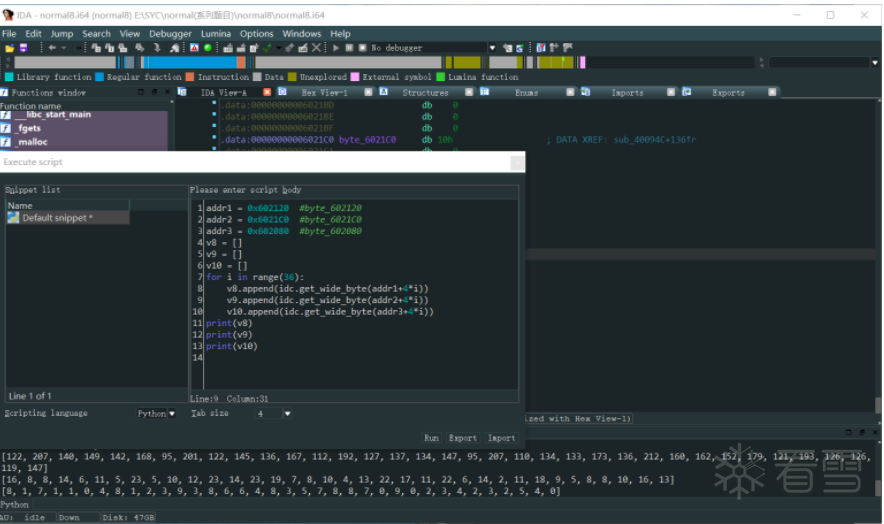Click the back navigation arrow icon
The width and height of the screenshot is (884, 524).
coord(51,48)
